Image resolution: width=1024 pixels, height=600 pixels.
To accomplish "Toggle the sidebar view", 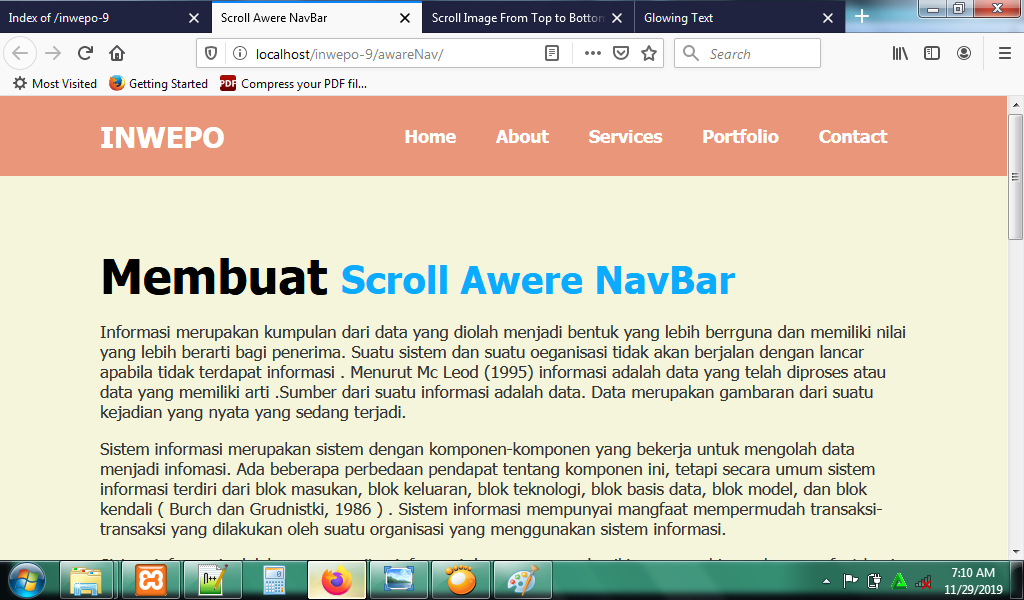I will click(x=932, y=53).
